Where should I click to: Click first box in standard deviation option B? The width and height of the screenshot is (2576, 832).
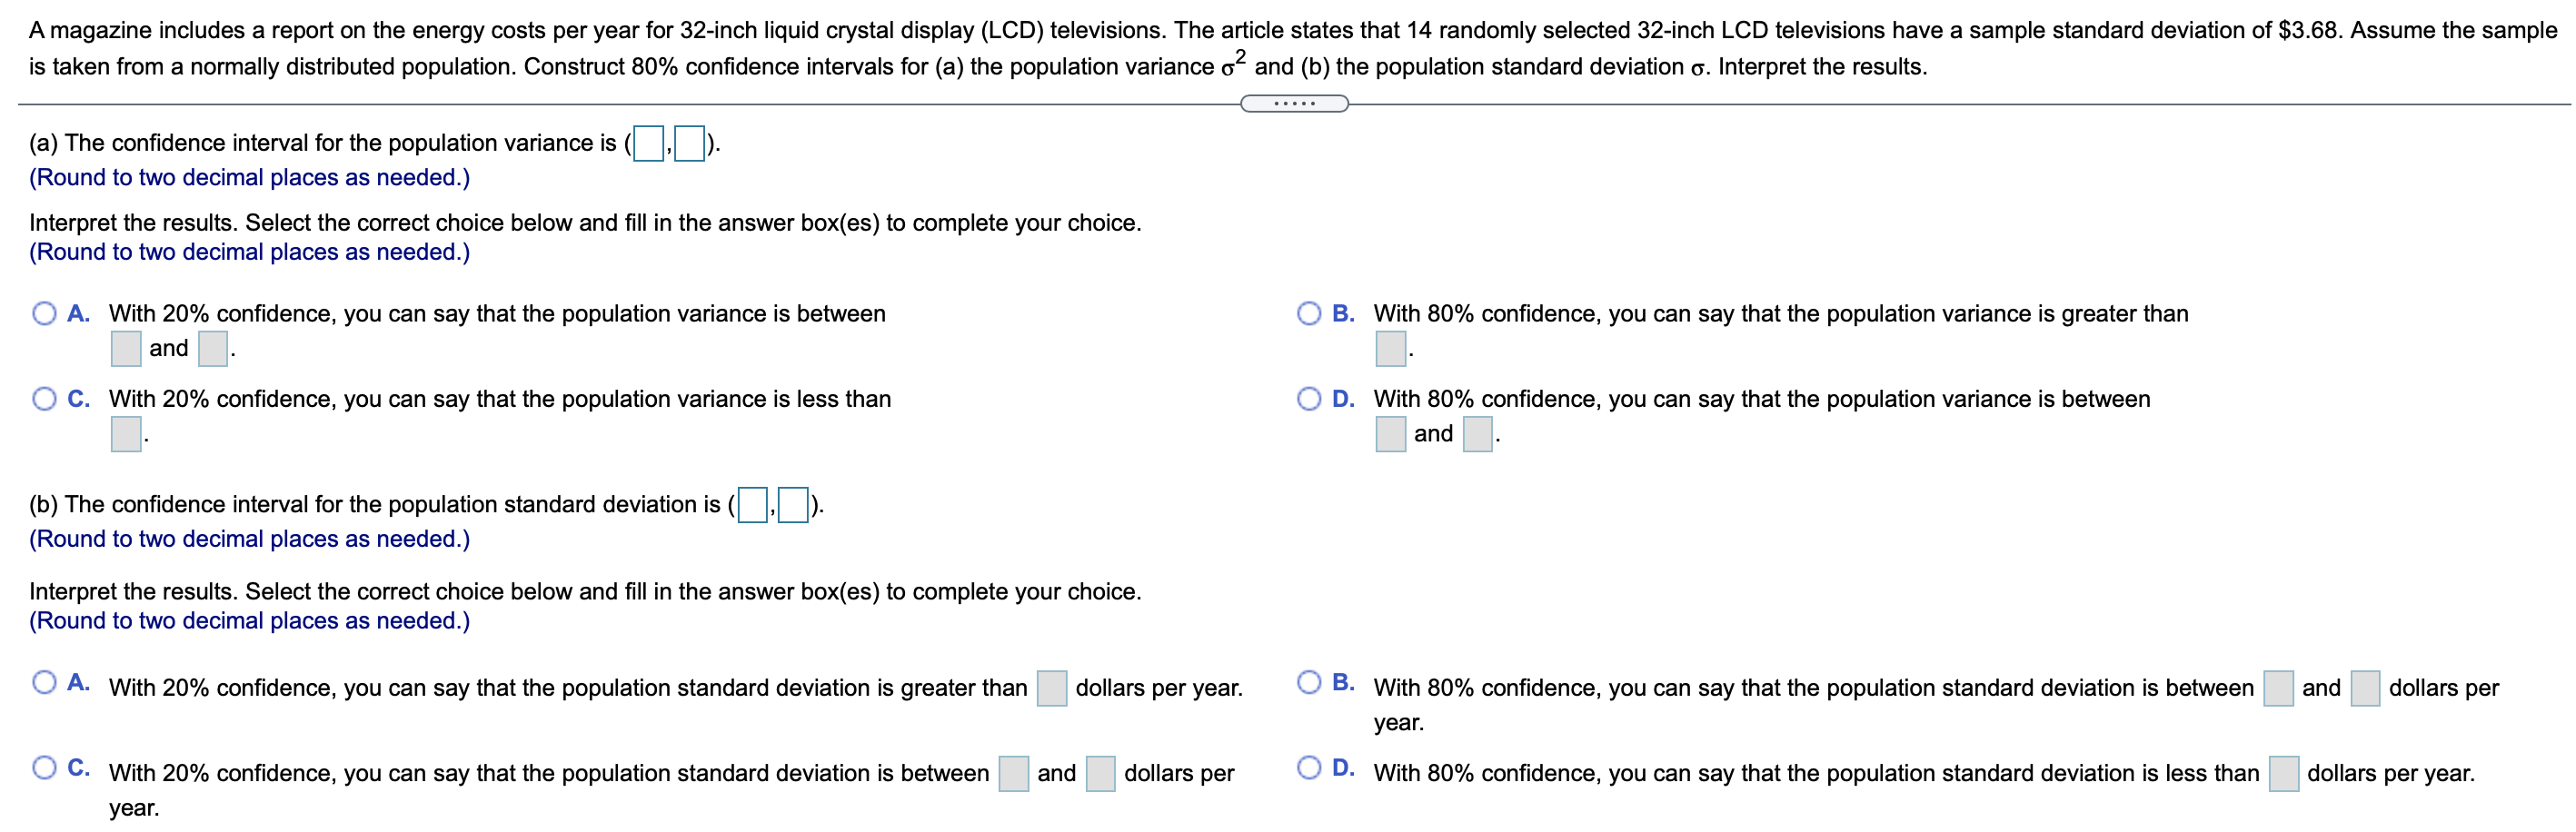(2279, 688)
